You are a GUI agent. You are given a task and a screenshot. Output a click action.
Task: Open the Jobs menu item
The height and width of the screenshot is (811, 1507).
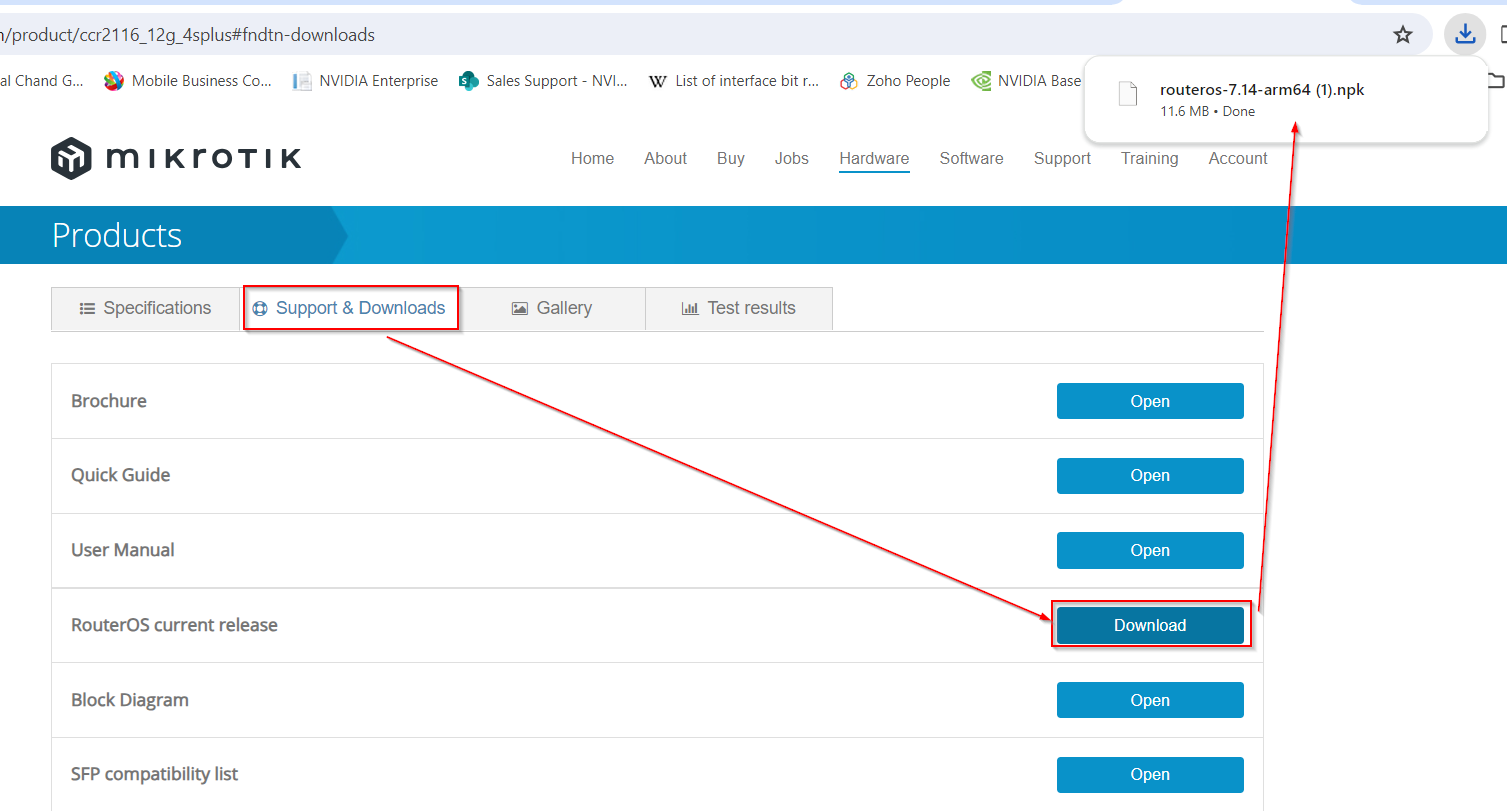[x=791, y=158]
